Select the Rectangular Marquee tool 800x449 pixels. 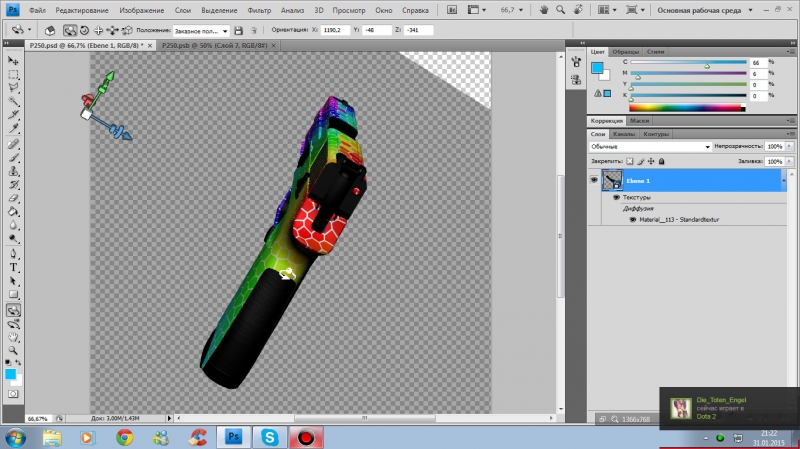[x=13, y=74]
